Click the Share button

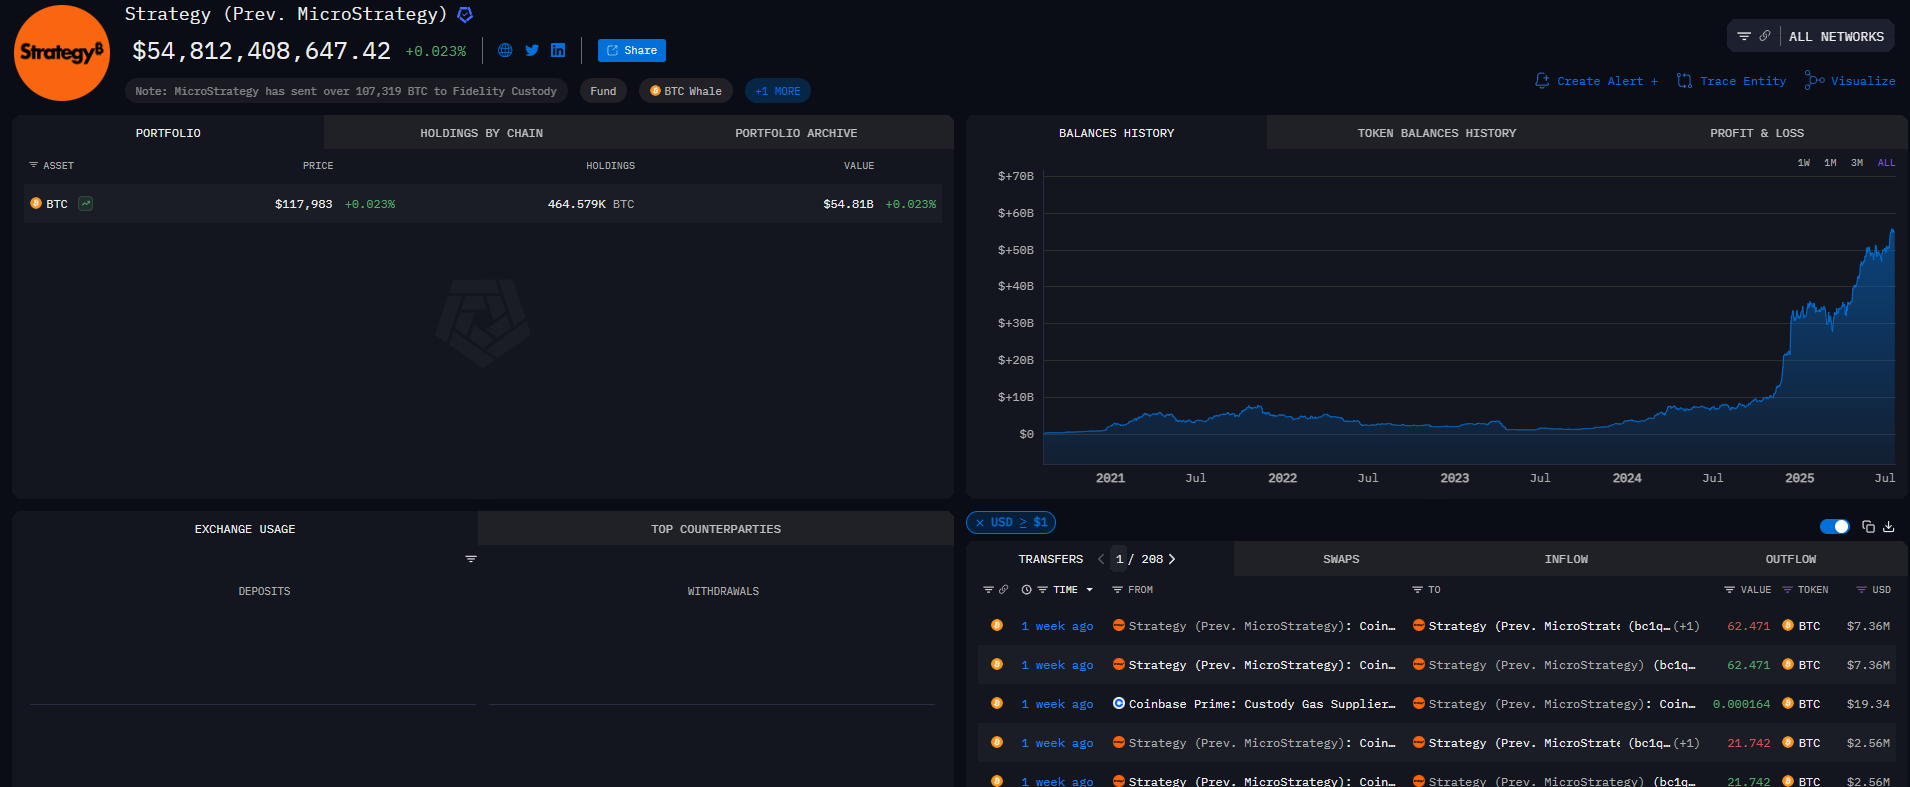(631, 51)
